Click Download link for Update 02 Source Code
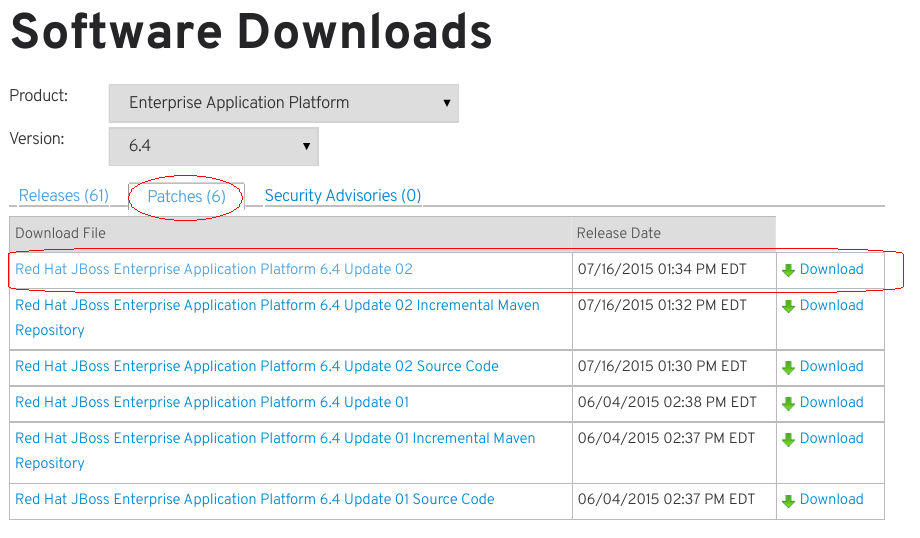The image size is (920, 538). (831, 366)
